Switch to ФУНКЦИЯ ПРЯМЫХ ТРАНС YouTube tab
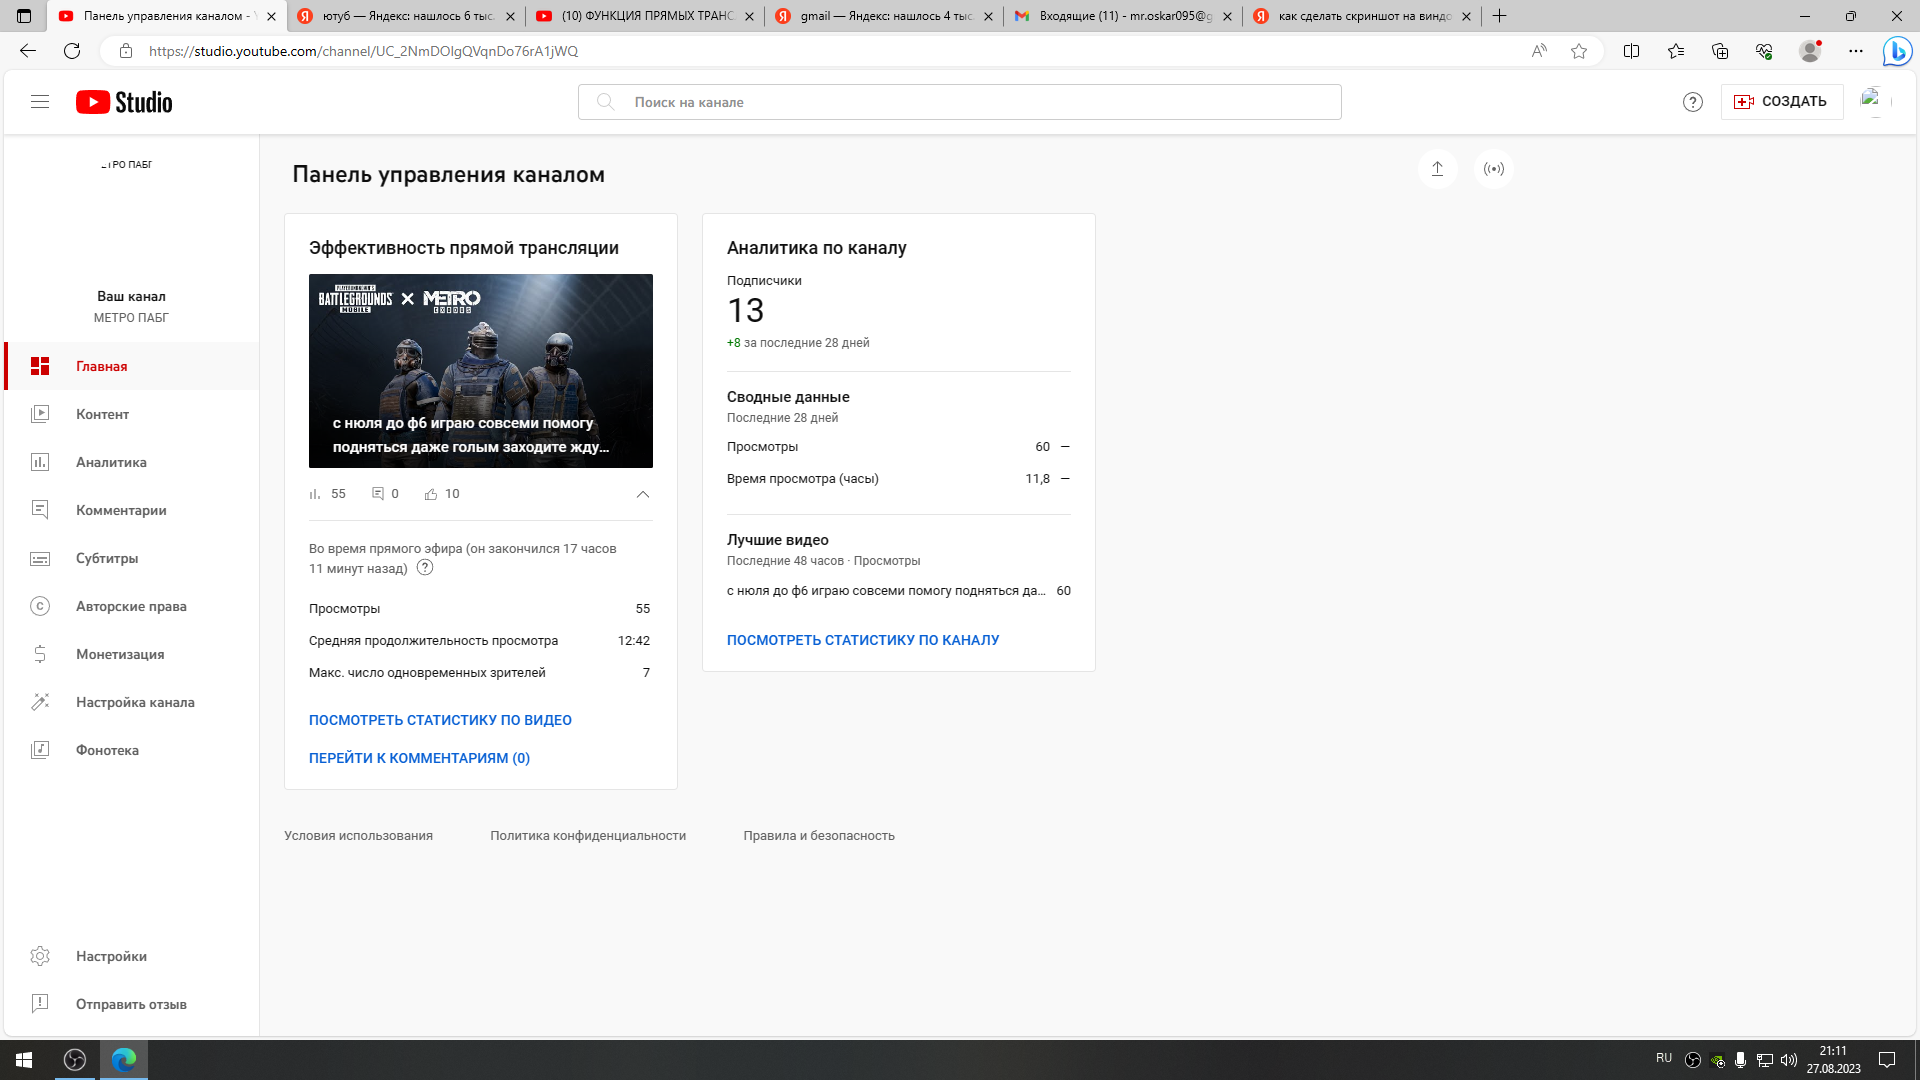Screen dimensions: 1920x1080 tap(644, 16)
